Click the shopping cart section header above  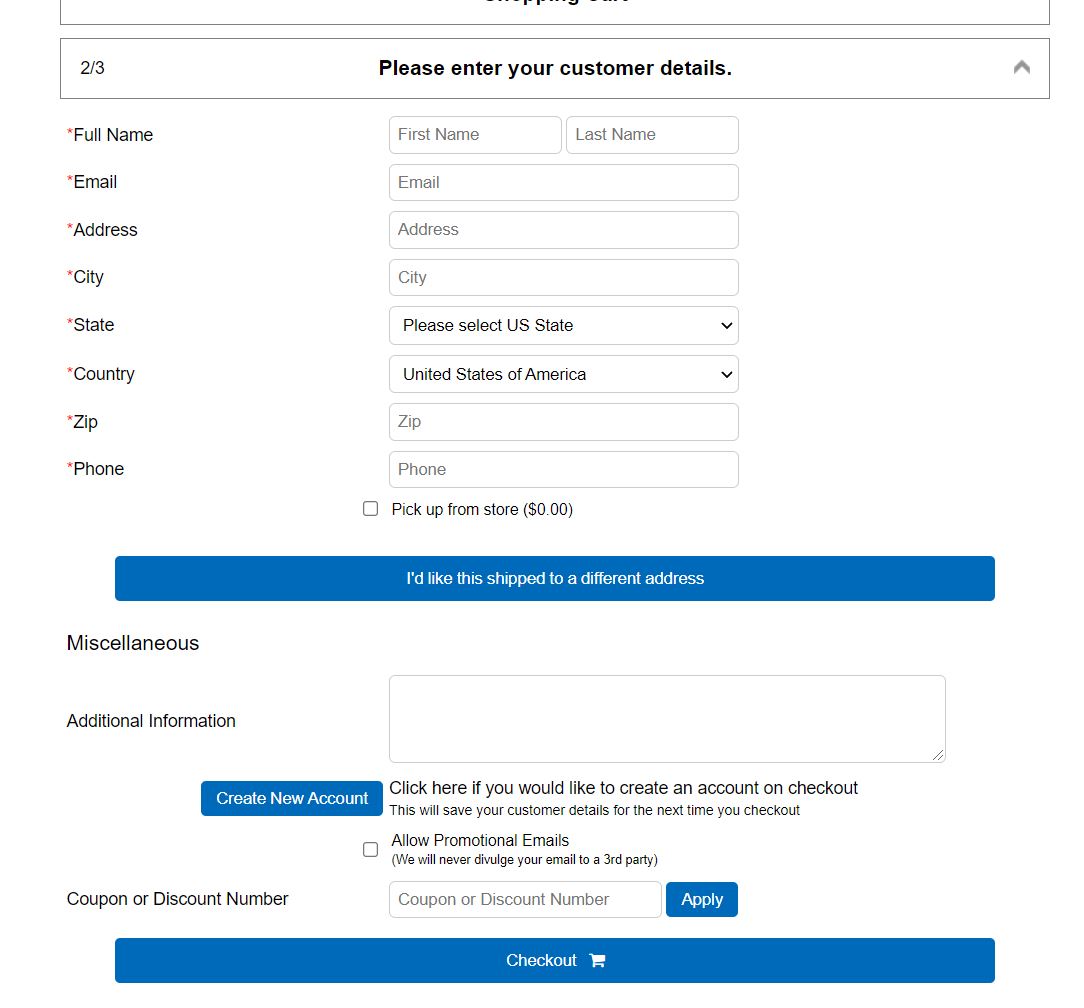point(554,10)
